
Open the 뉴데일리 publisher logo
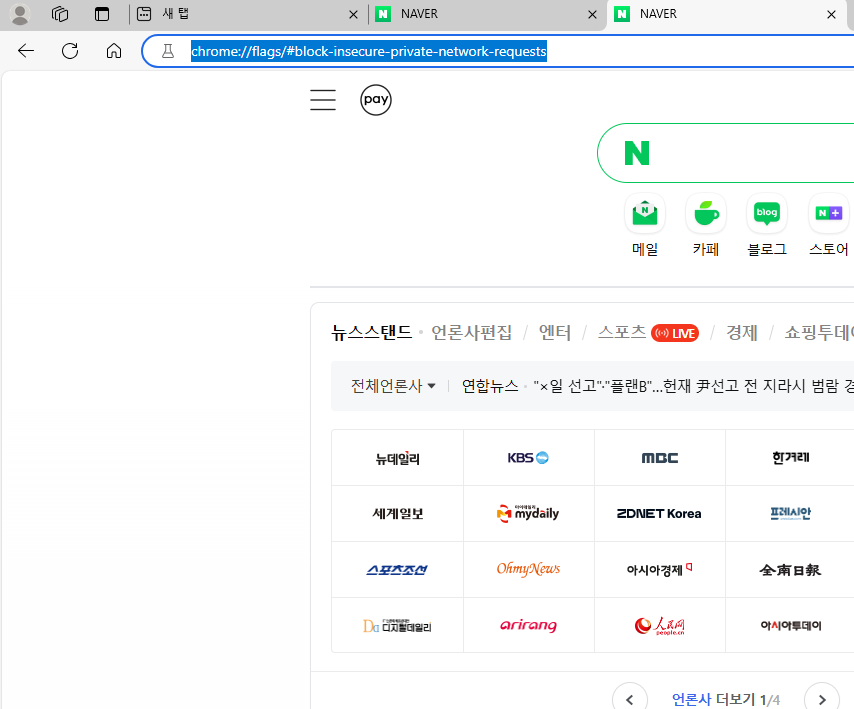click(x=398, y=458)
